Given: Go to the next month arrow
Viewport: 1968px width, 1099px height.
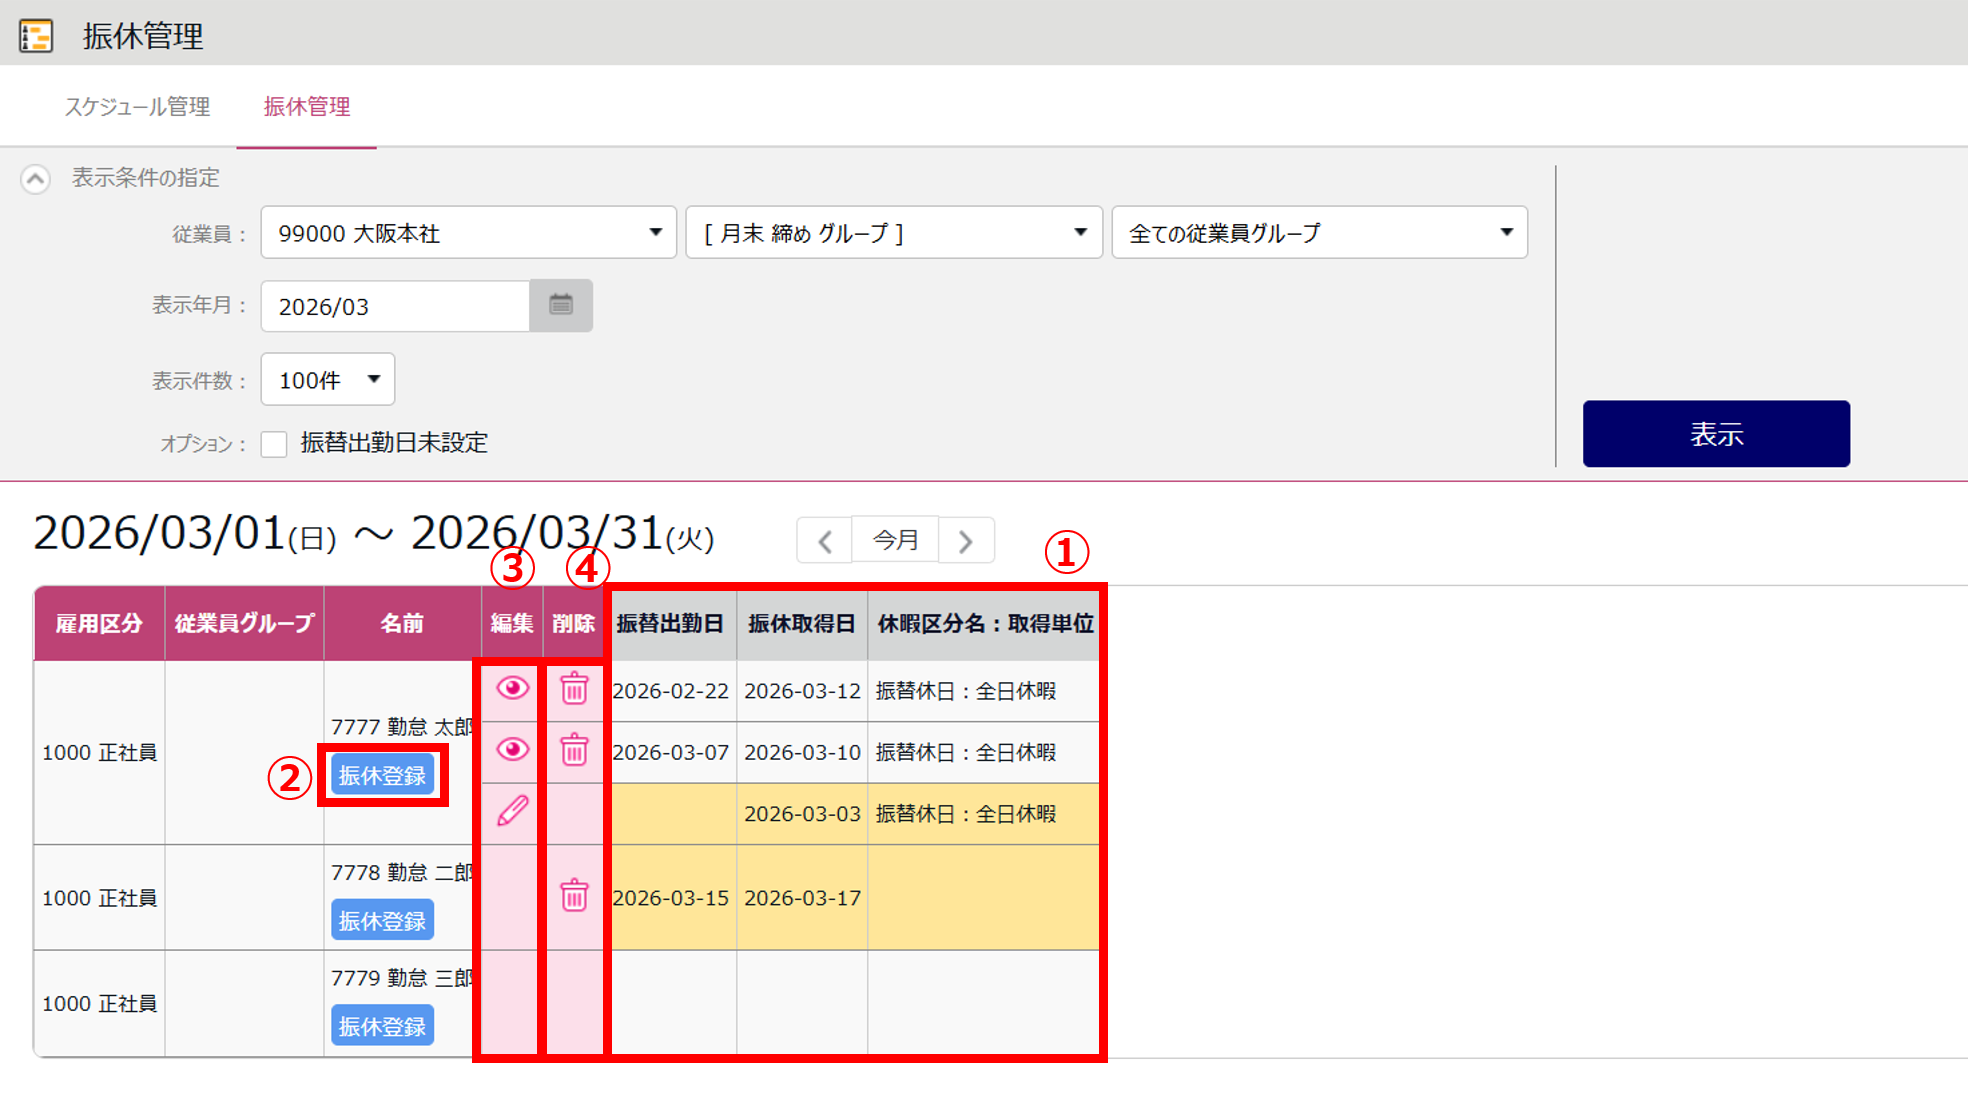Looking at the screenshot, I should coord(965,541).
